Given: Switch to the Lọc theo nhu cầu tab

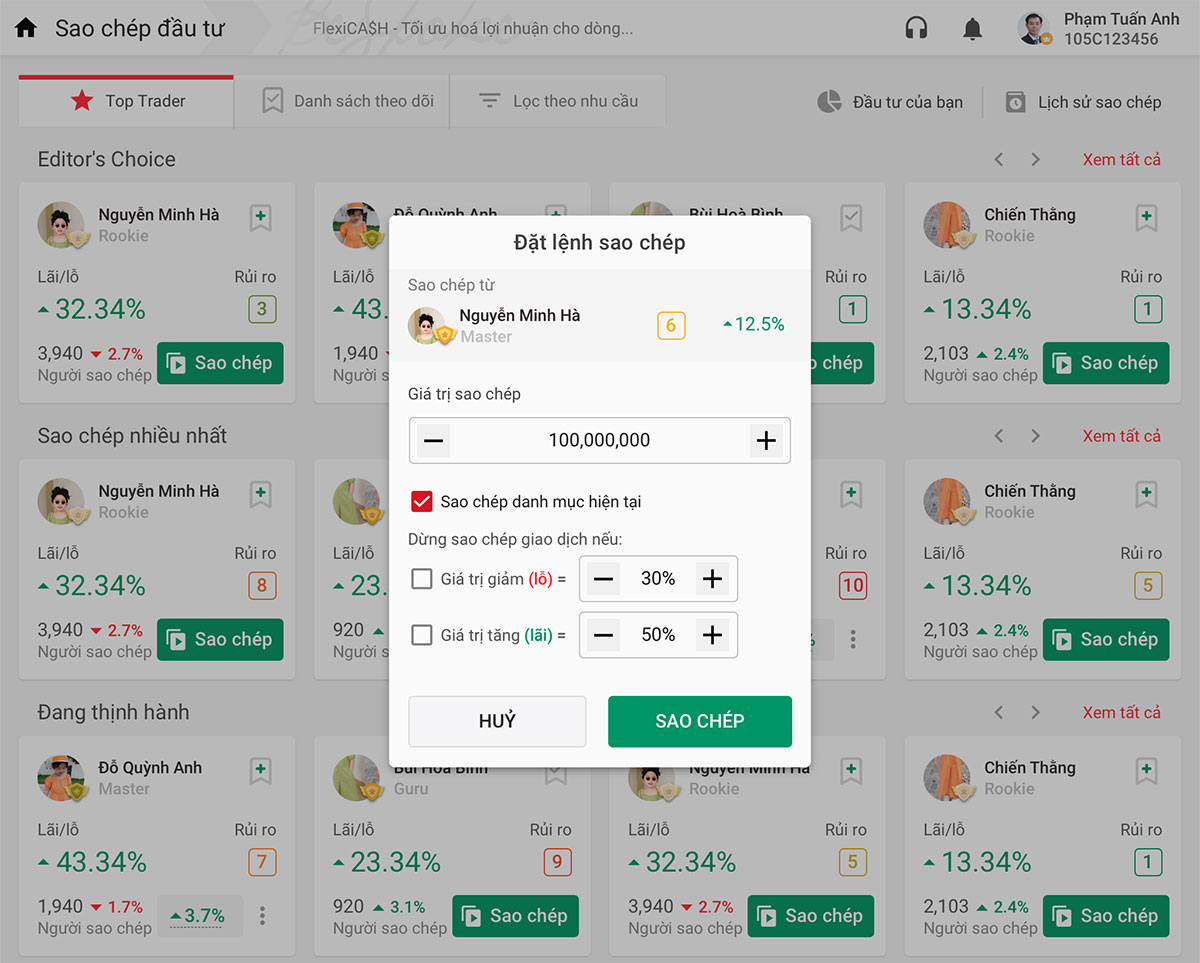Looking at the screenshot, I should (558, 101).
